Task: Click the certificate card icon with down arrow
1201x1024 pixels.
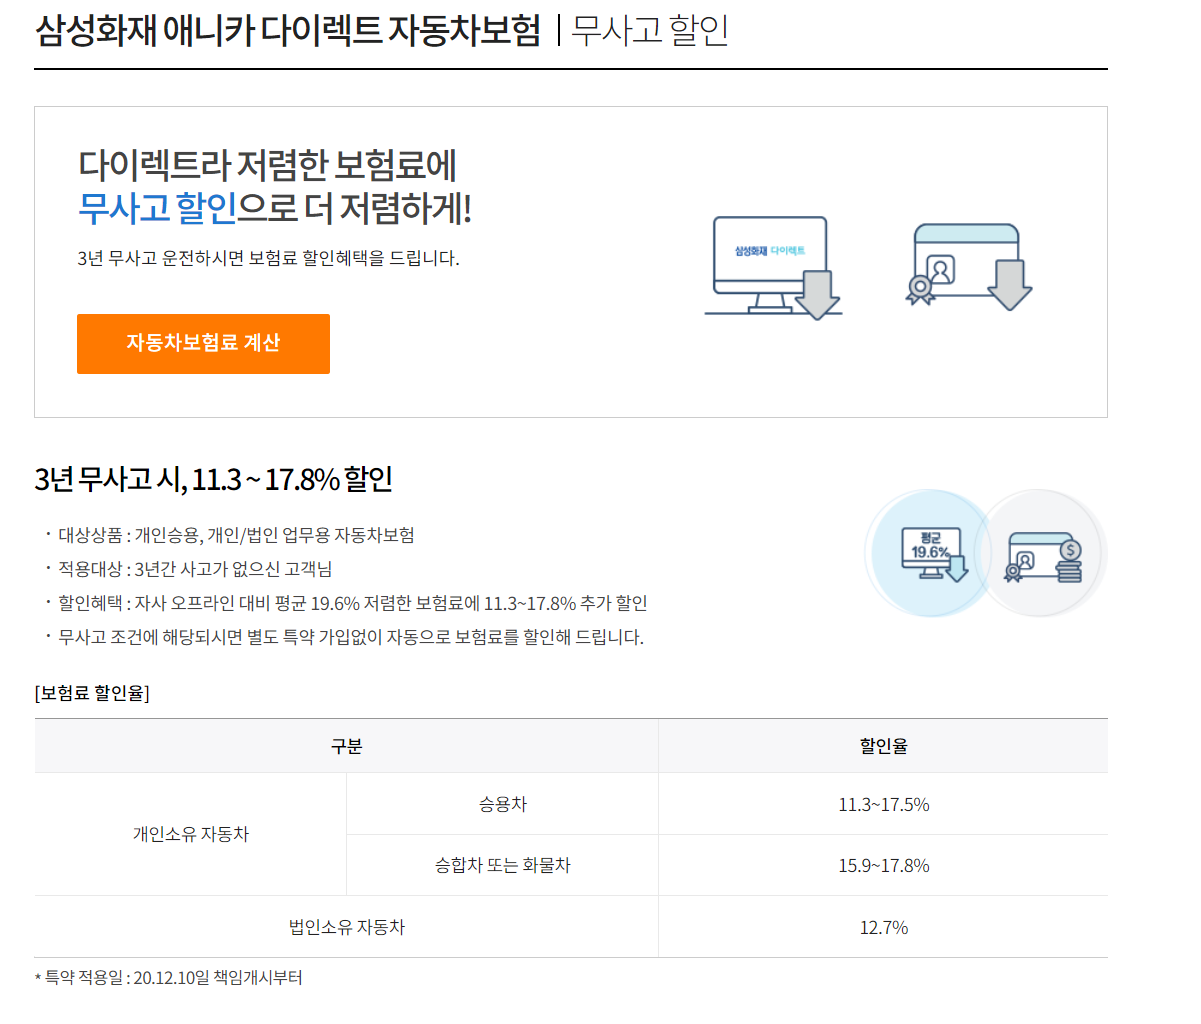Action: click(x=968, y=265)
